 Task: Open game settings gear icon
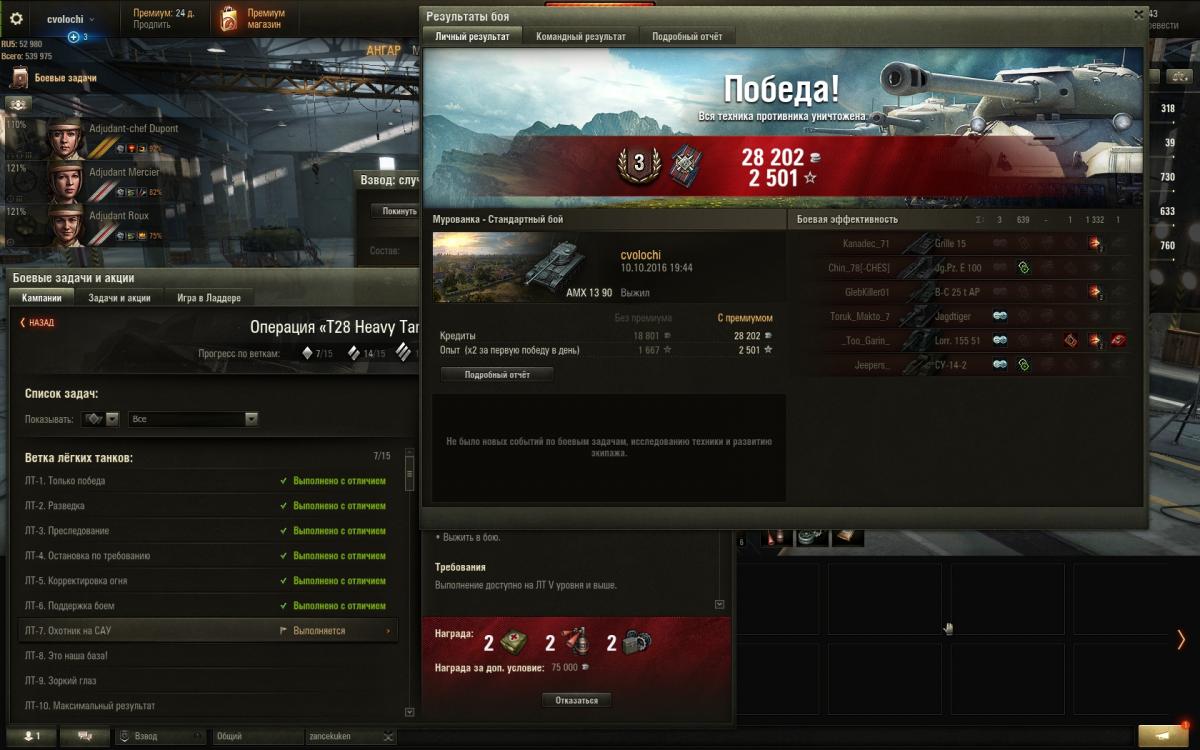tap(16, 19)
